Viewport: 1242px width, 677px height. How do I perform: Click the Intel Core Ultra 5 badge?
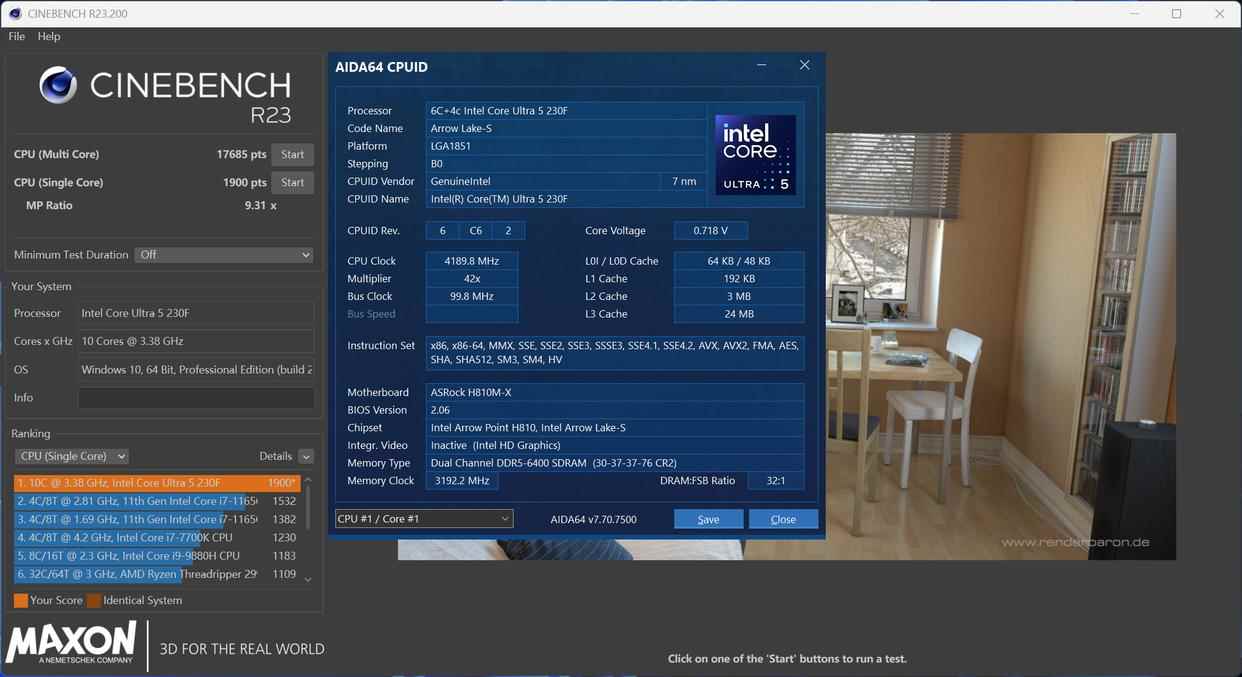[756, 155]
